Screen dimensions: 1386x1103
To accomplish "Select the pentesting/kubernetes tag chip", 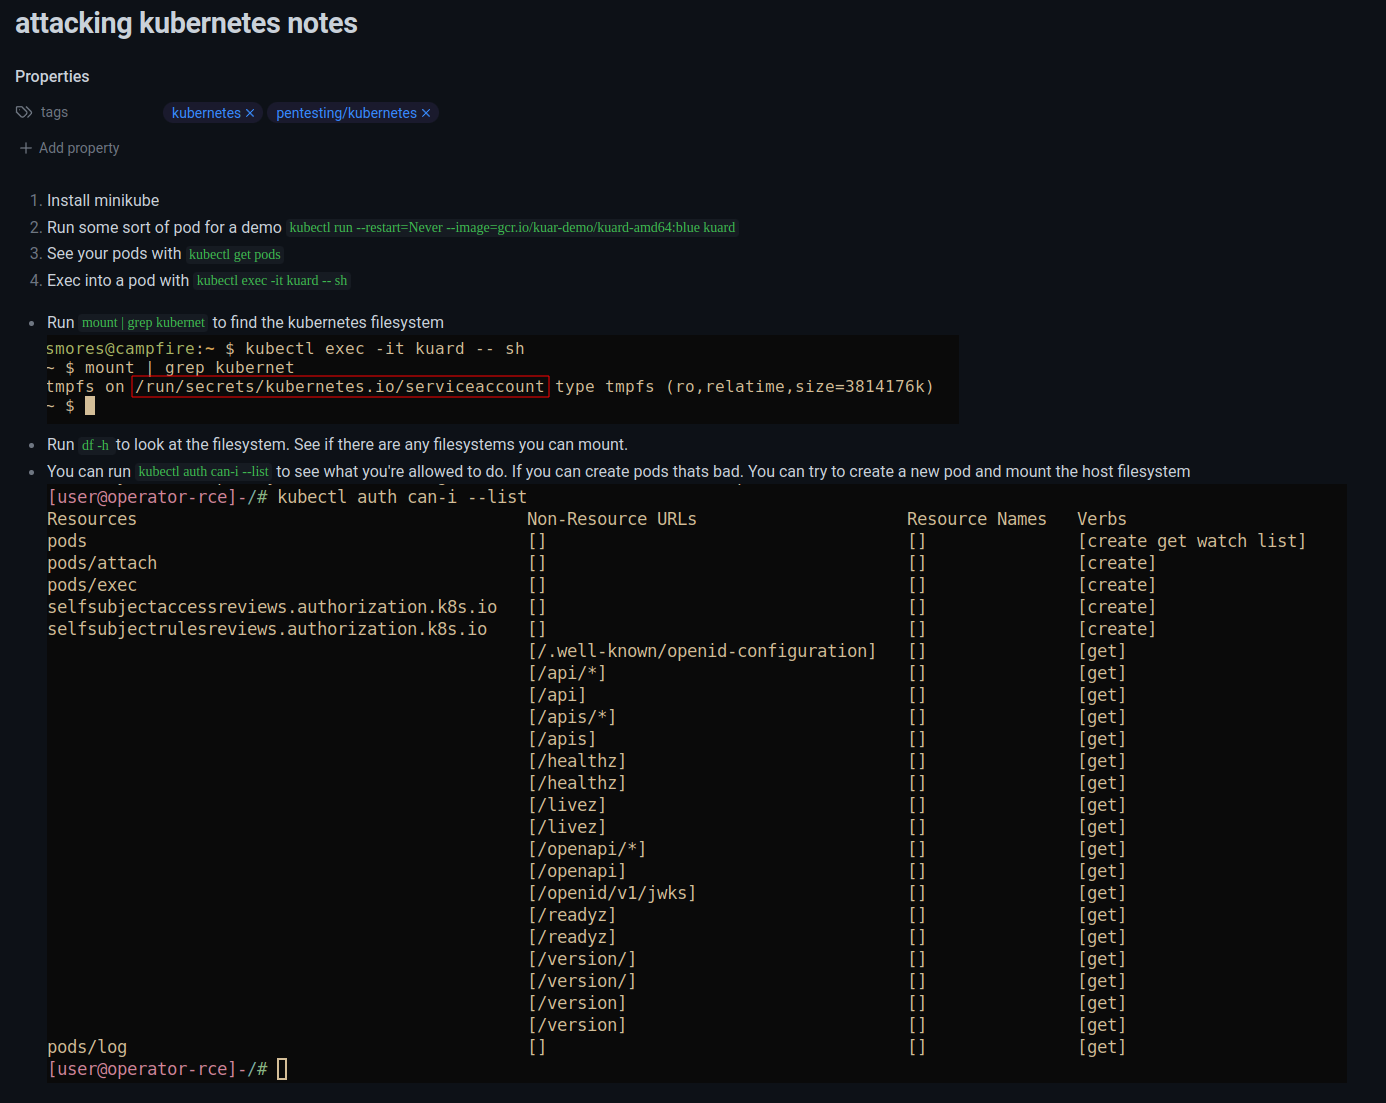I will click(x=346, y=113).
